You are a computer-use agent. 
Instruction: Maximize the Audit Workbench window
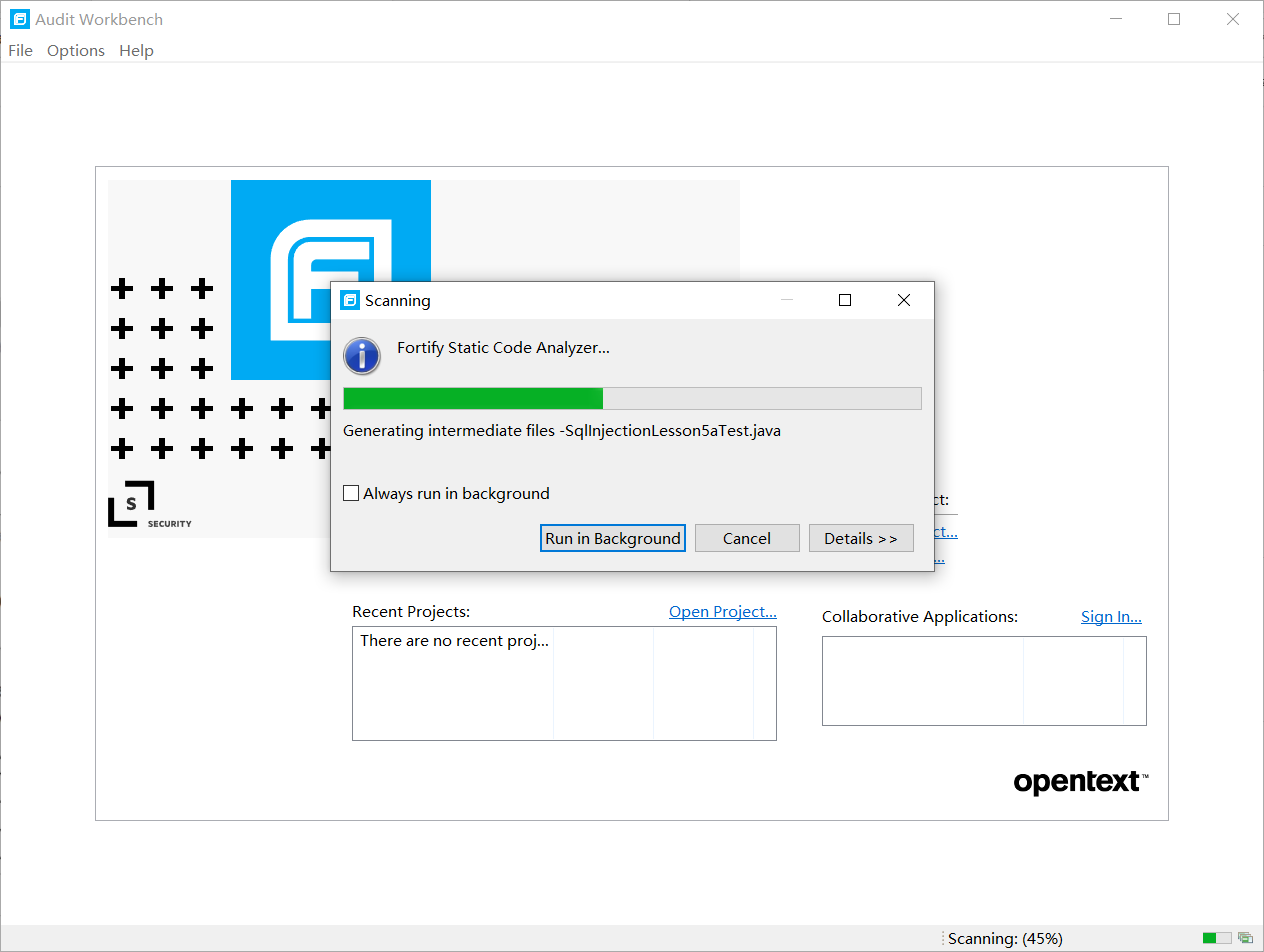point(1174,19)
